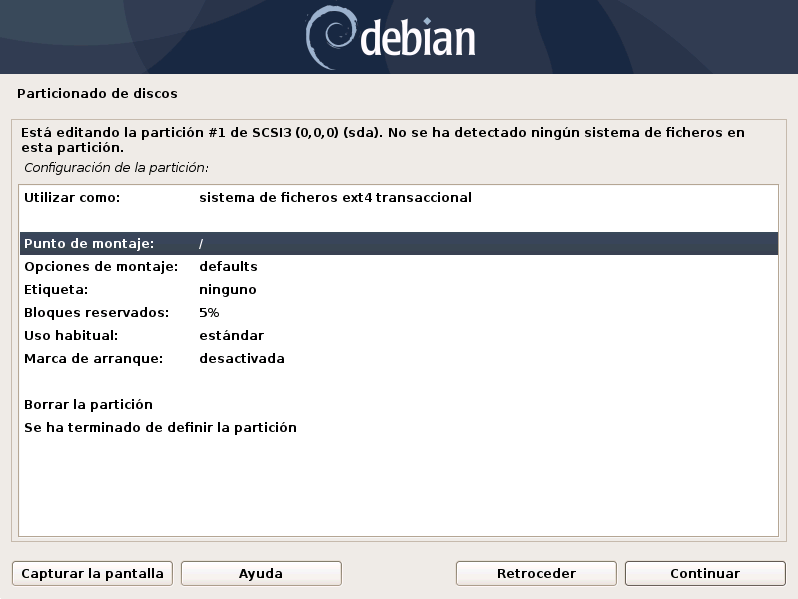798x599 pixels.
Task: Click the 'Configuración de la partición:' label
Action: tap(116, 168)
